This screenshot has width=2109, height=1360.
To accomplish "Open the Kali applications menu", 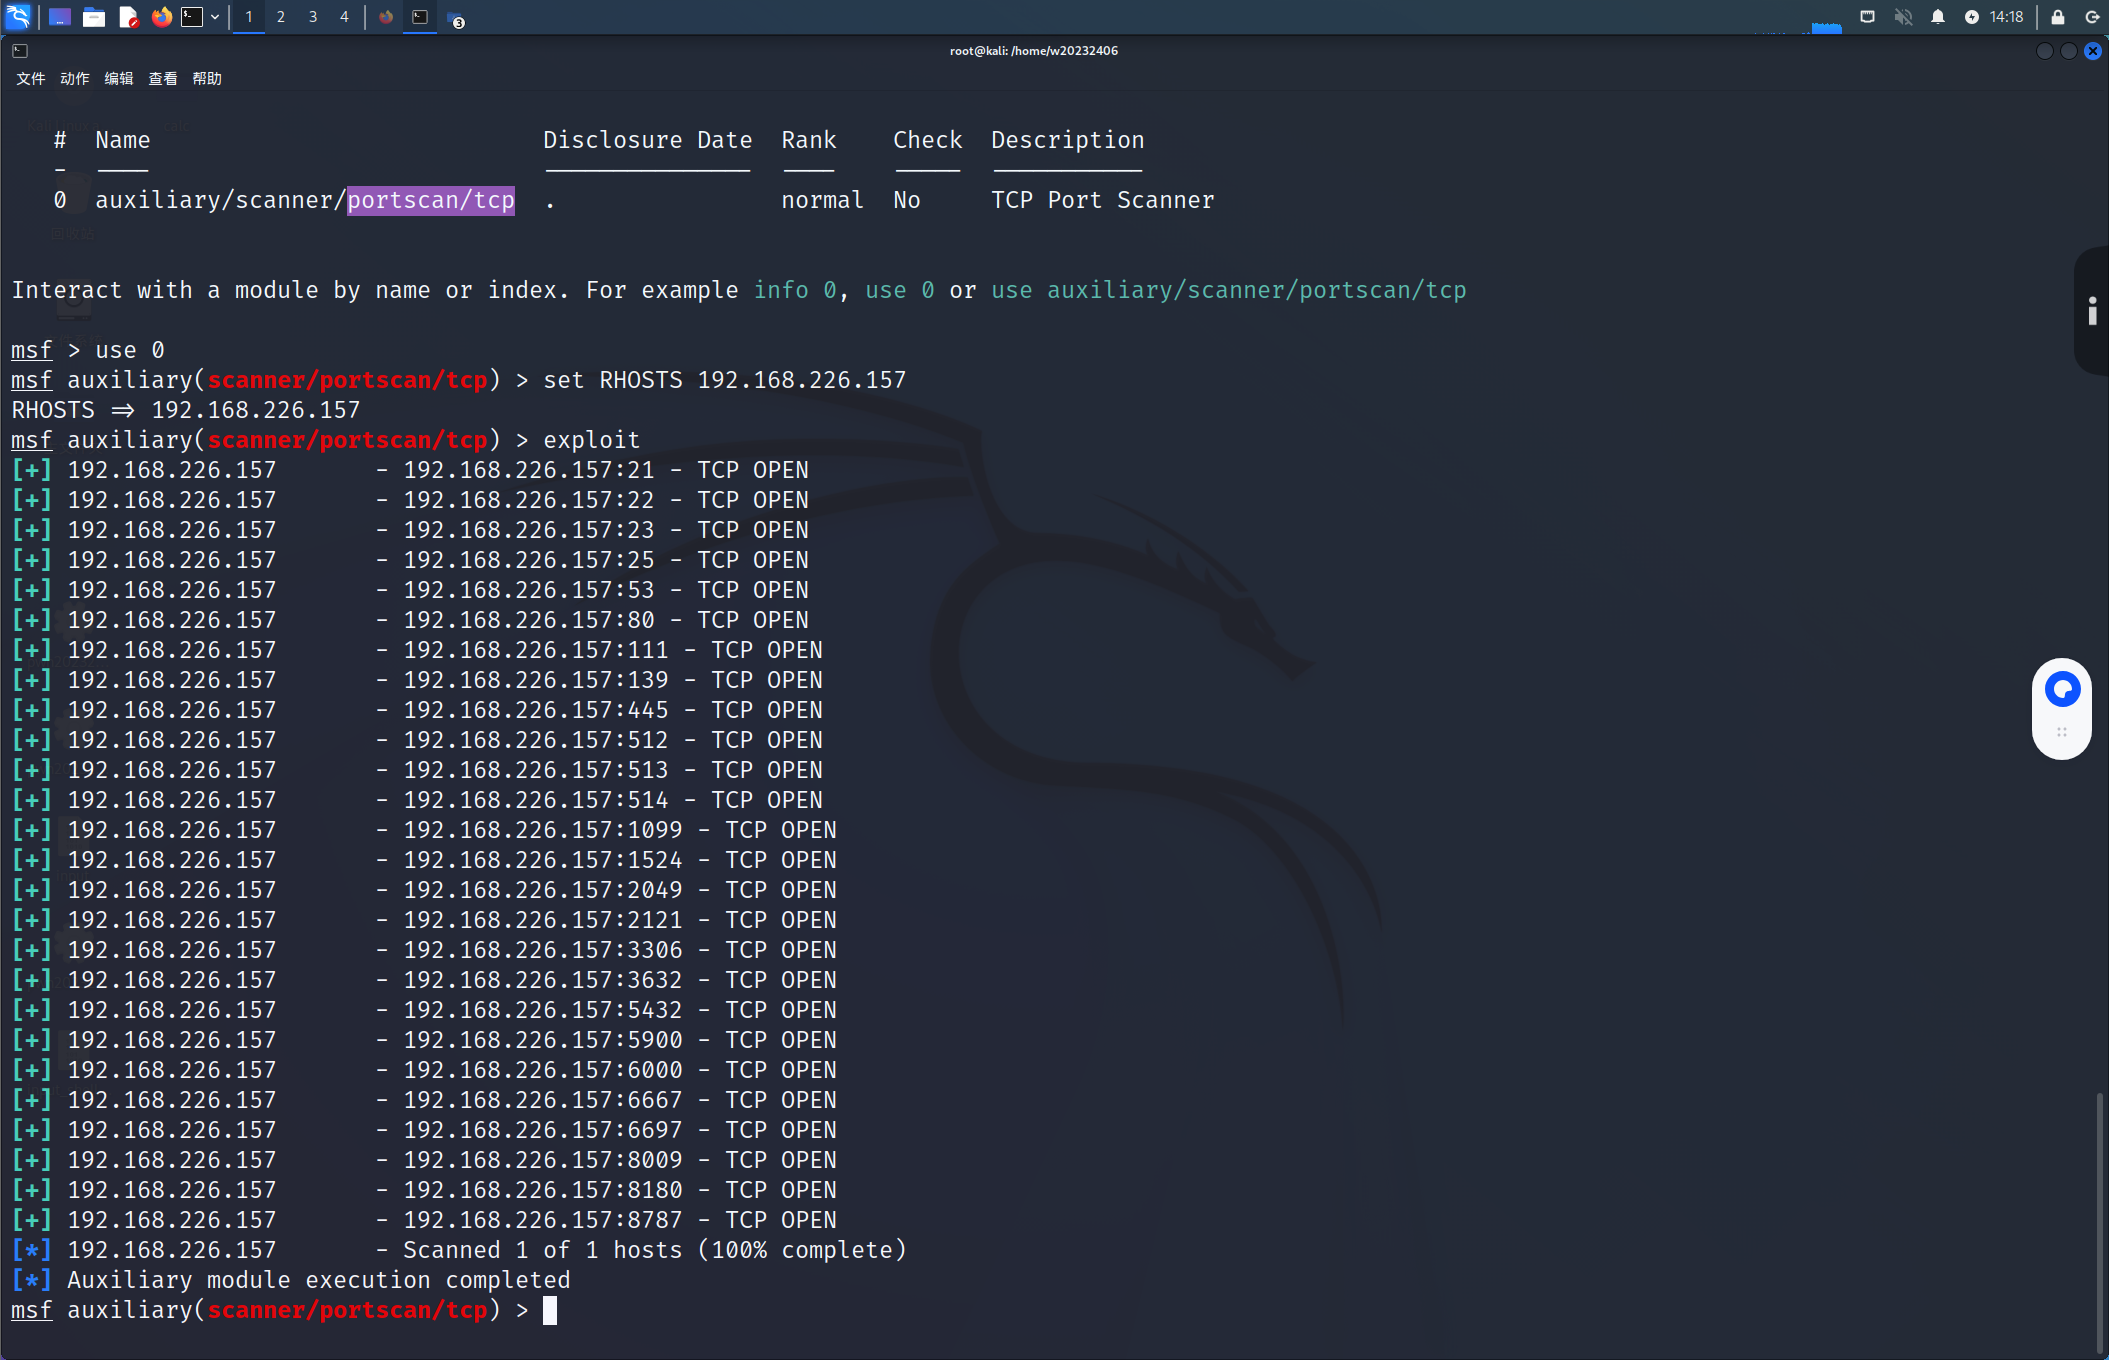I will pyautogui.click(x=18, y=17).
